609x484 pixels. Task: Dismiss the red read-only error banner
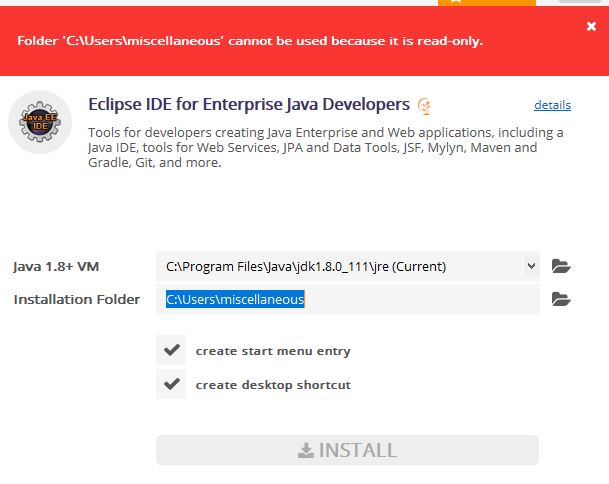(591, 26)
